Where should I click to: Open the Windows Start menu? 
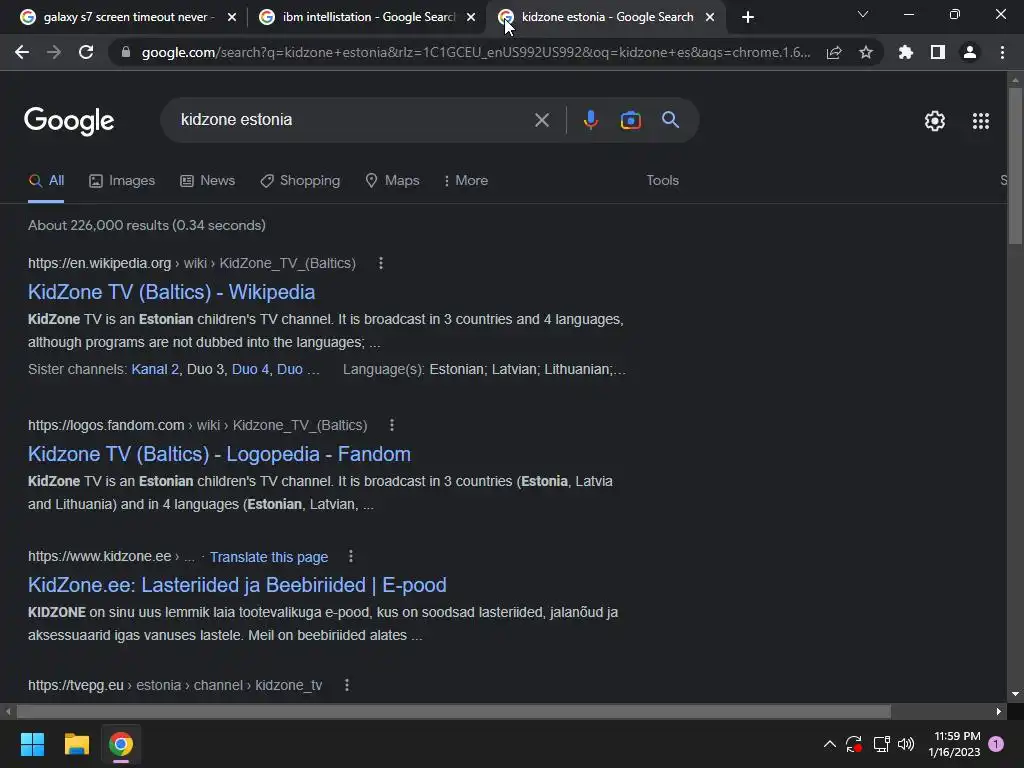pos(32,744)
